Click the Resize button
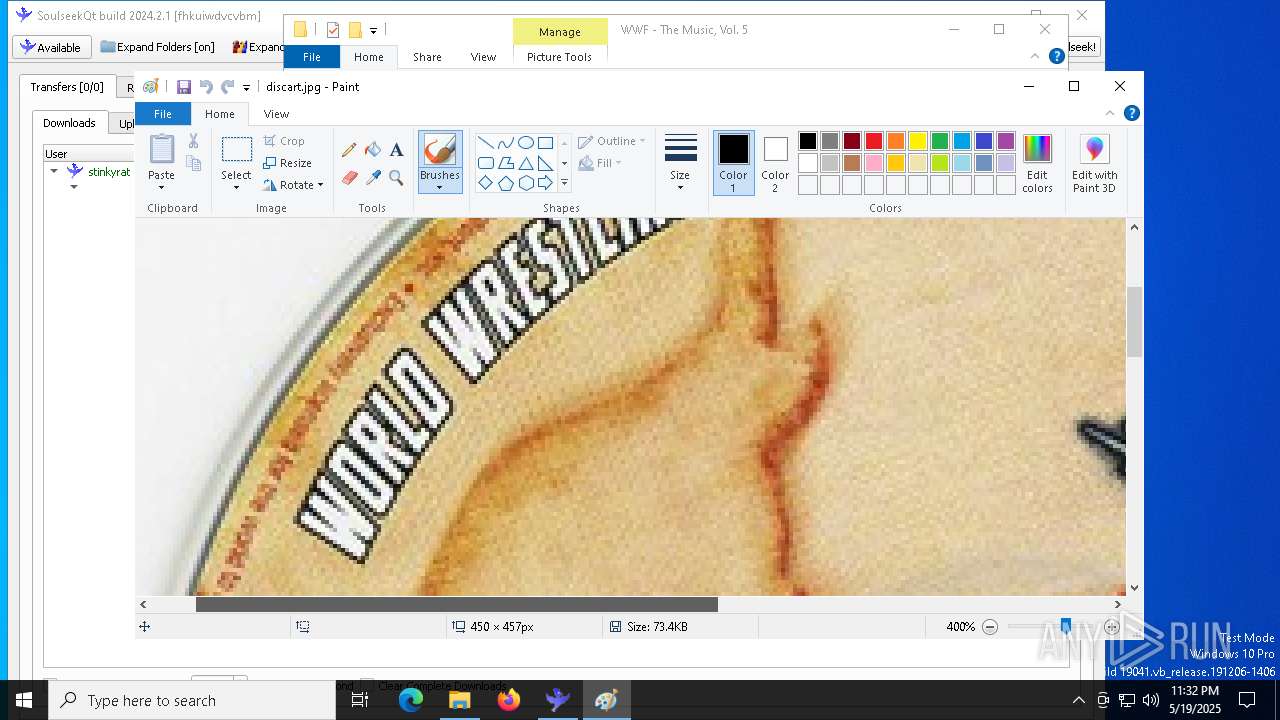Image resolution: width=1280 pixels, height=720 pixels. [x=288, y=163]
